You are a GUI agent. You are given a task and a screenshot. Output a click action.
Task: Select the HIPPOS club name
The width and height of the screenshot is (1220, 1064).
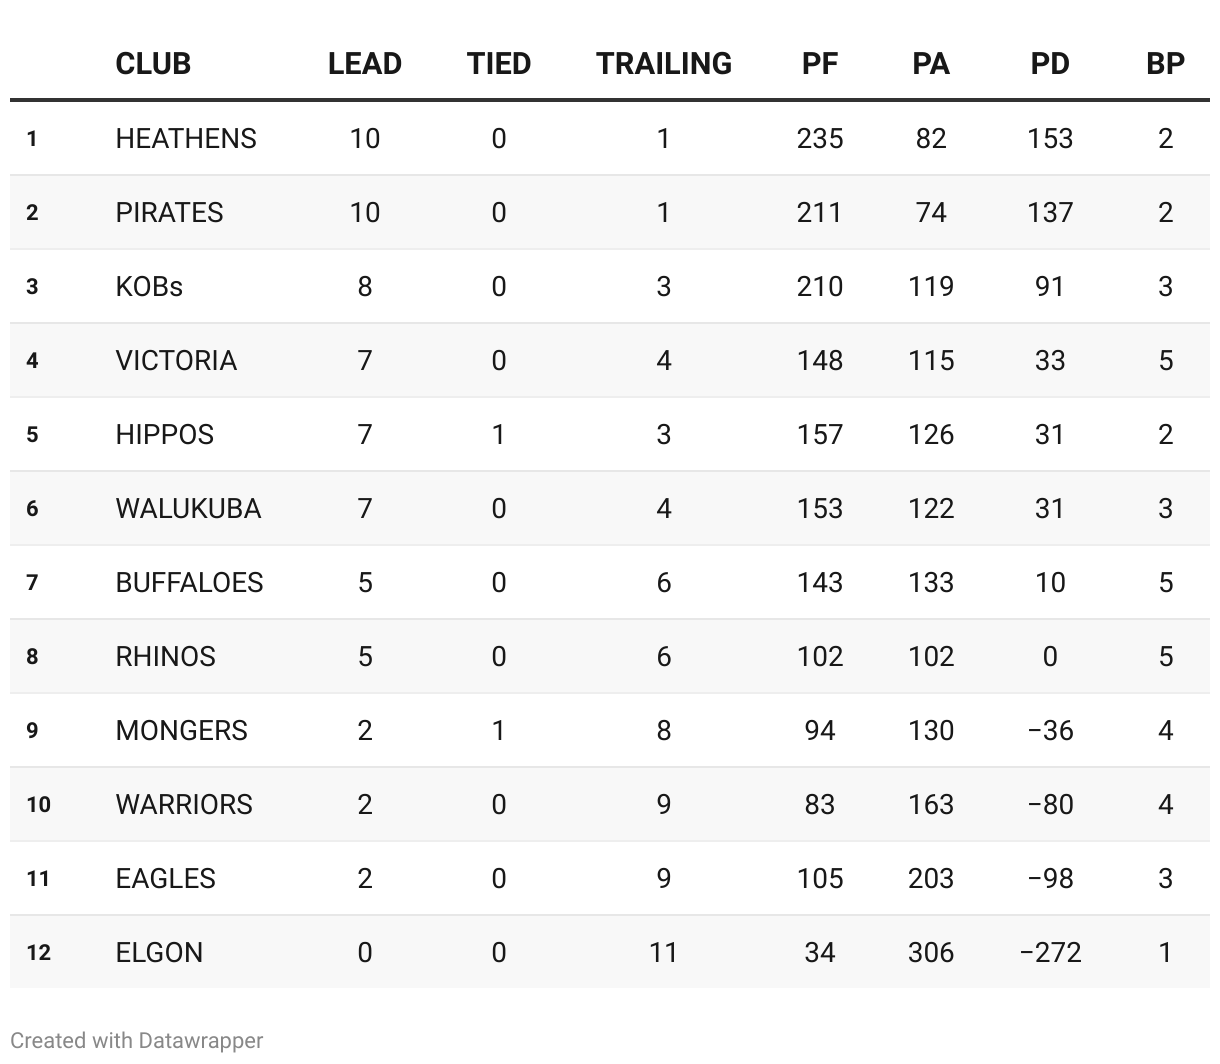coord(165,434)
